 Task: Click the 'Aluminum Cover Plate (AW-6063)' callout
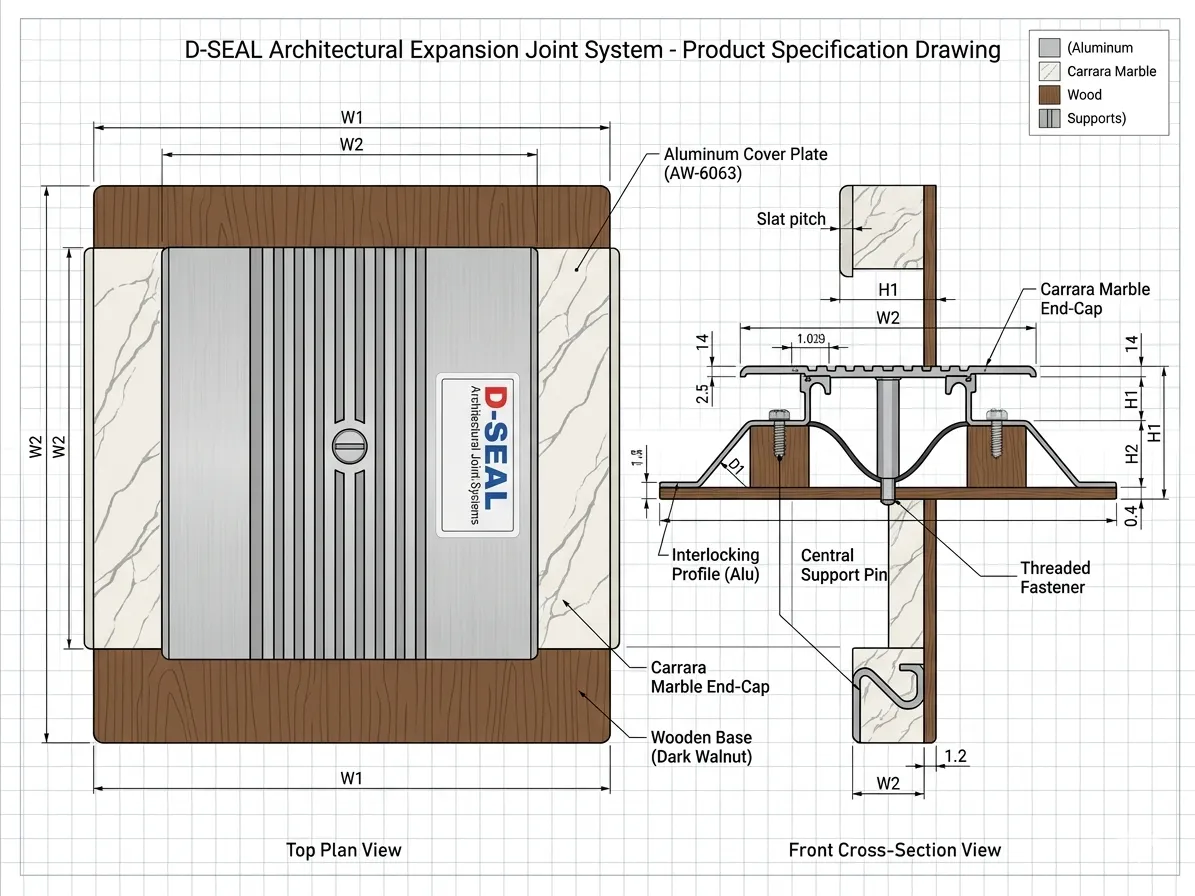[745, 163]
